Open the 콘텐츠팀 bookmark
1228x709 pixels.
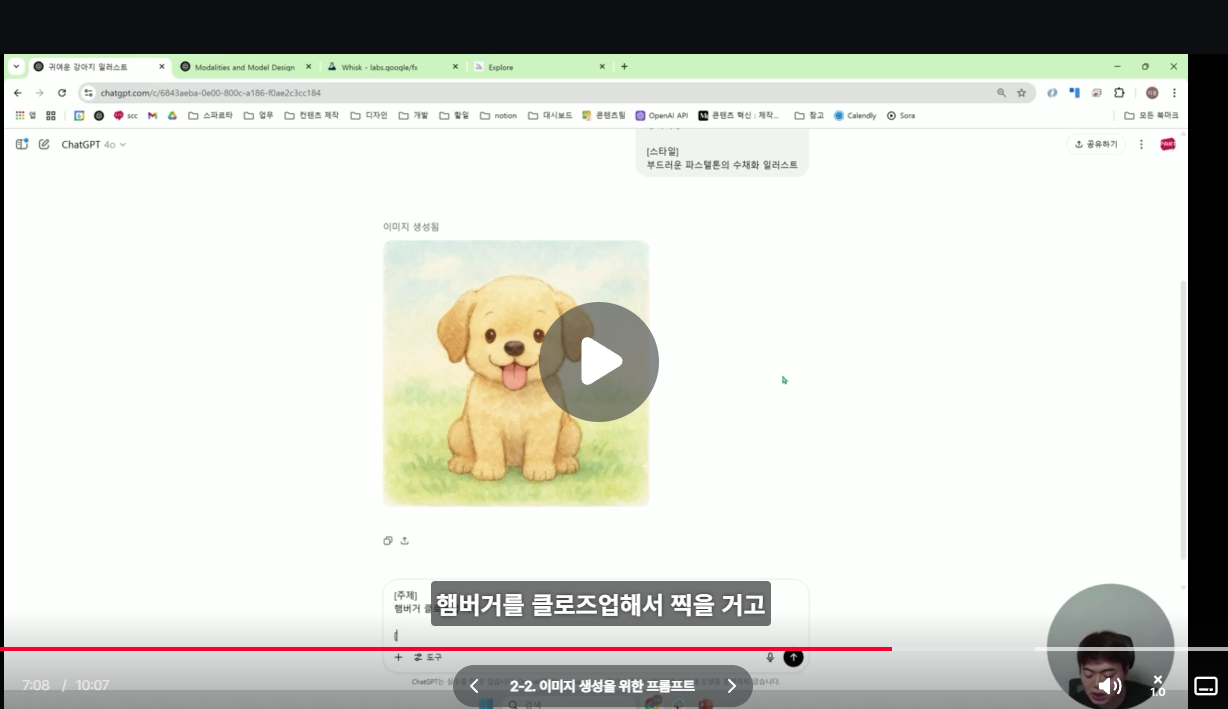point(604,115)
